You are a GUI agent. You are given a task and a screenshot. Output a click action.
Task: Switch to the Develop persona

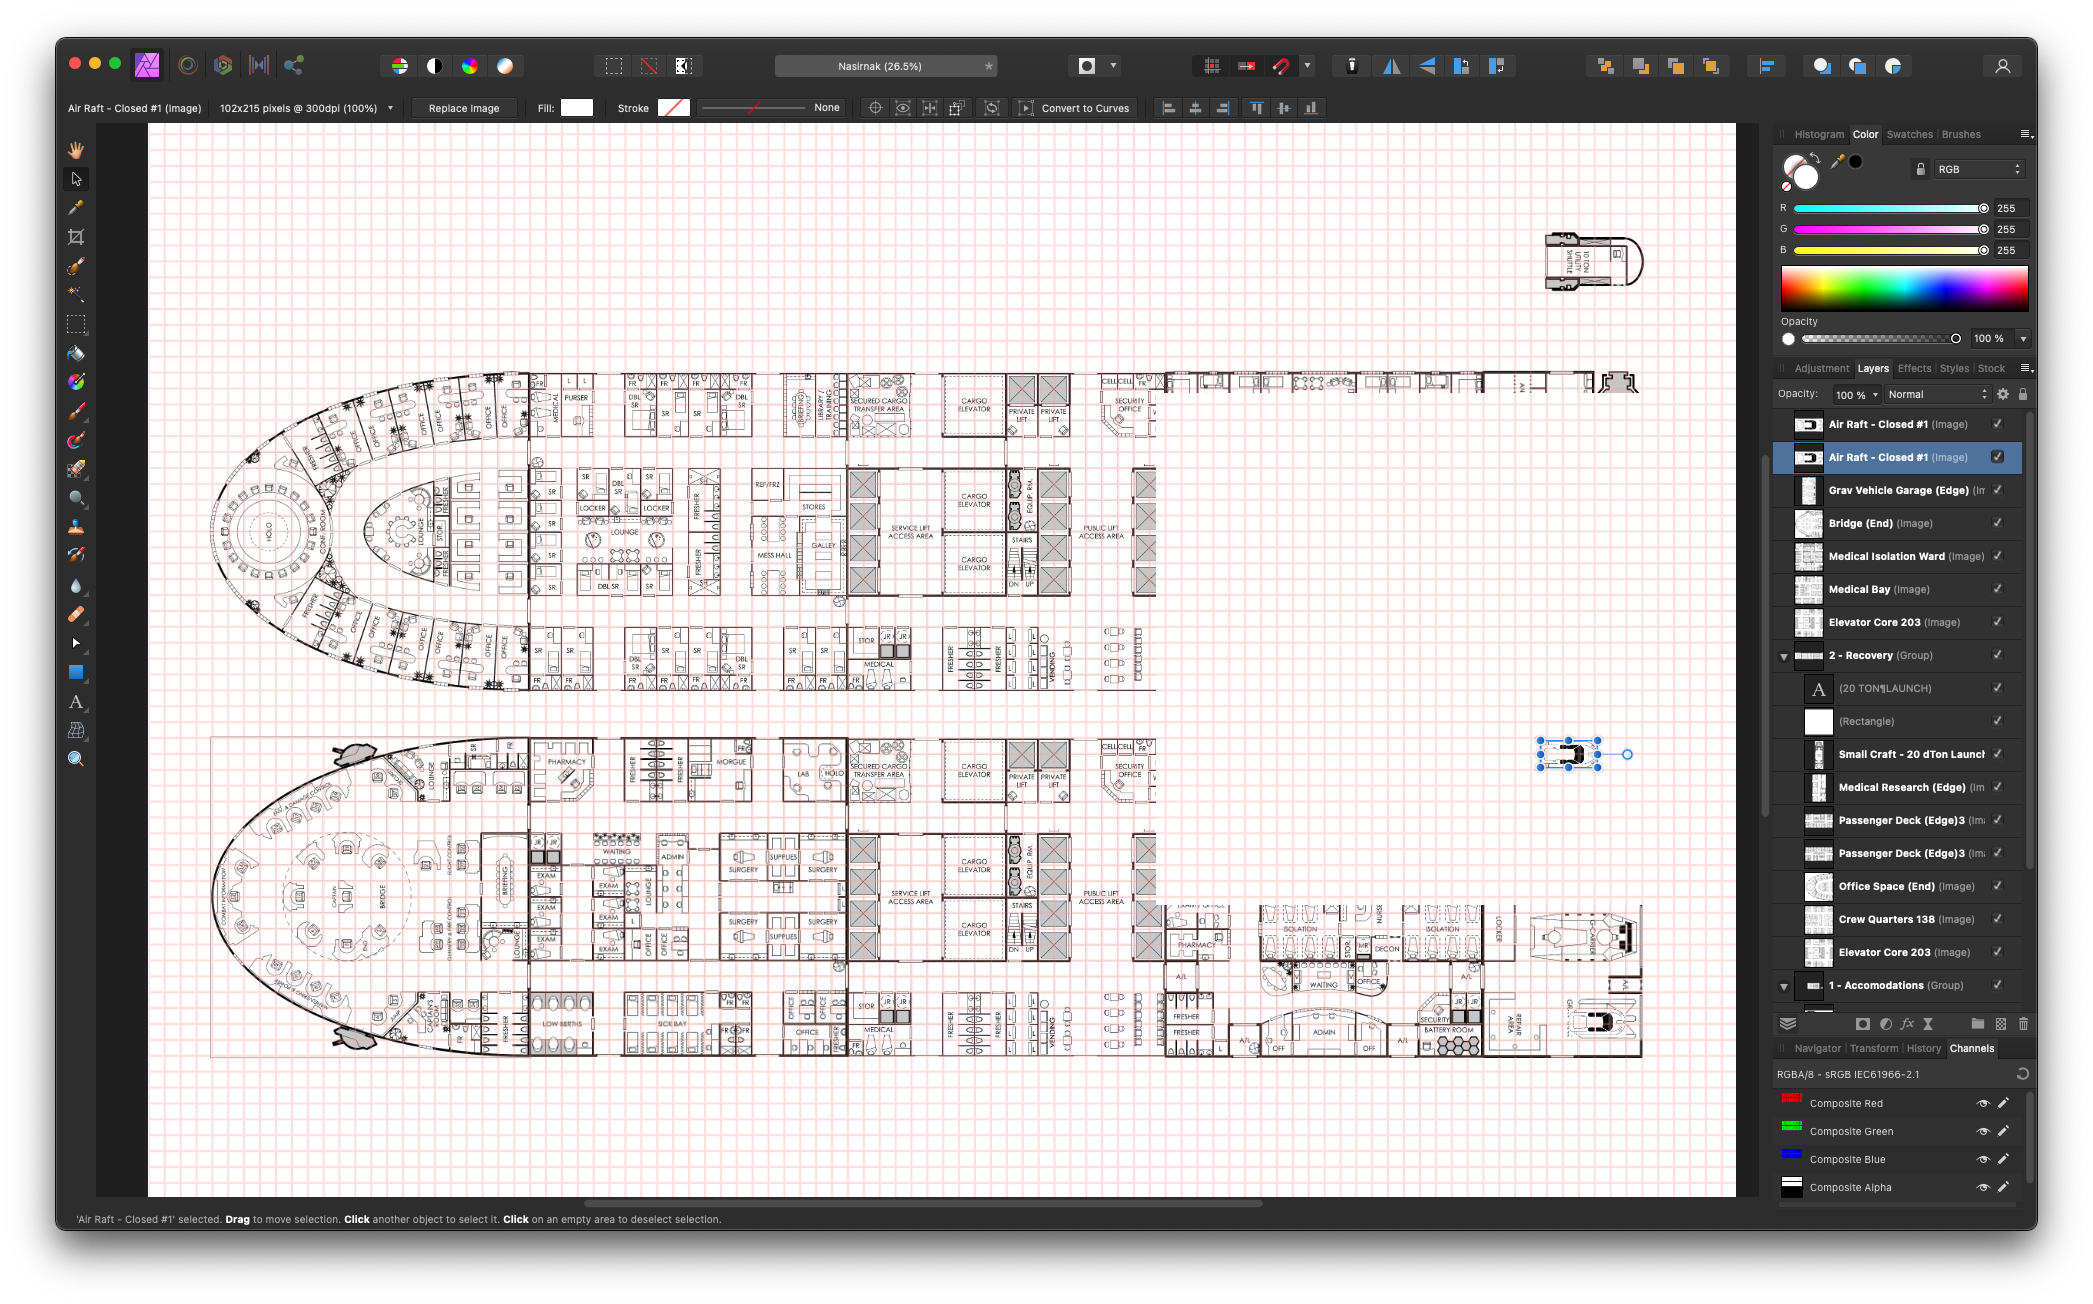[x=223, y=66]
